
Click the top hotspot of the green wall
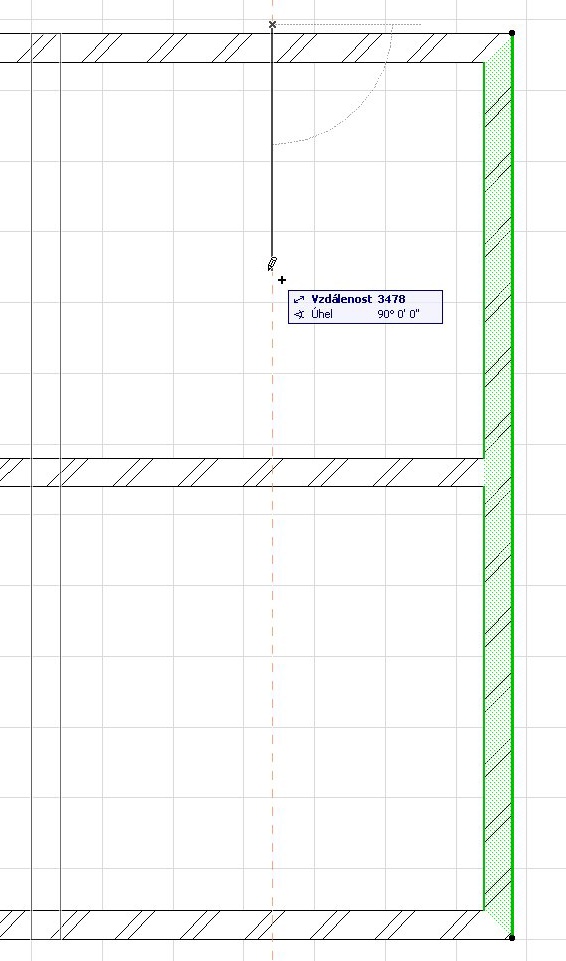pyautogui.click(x=512, y=33)
